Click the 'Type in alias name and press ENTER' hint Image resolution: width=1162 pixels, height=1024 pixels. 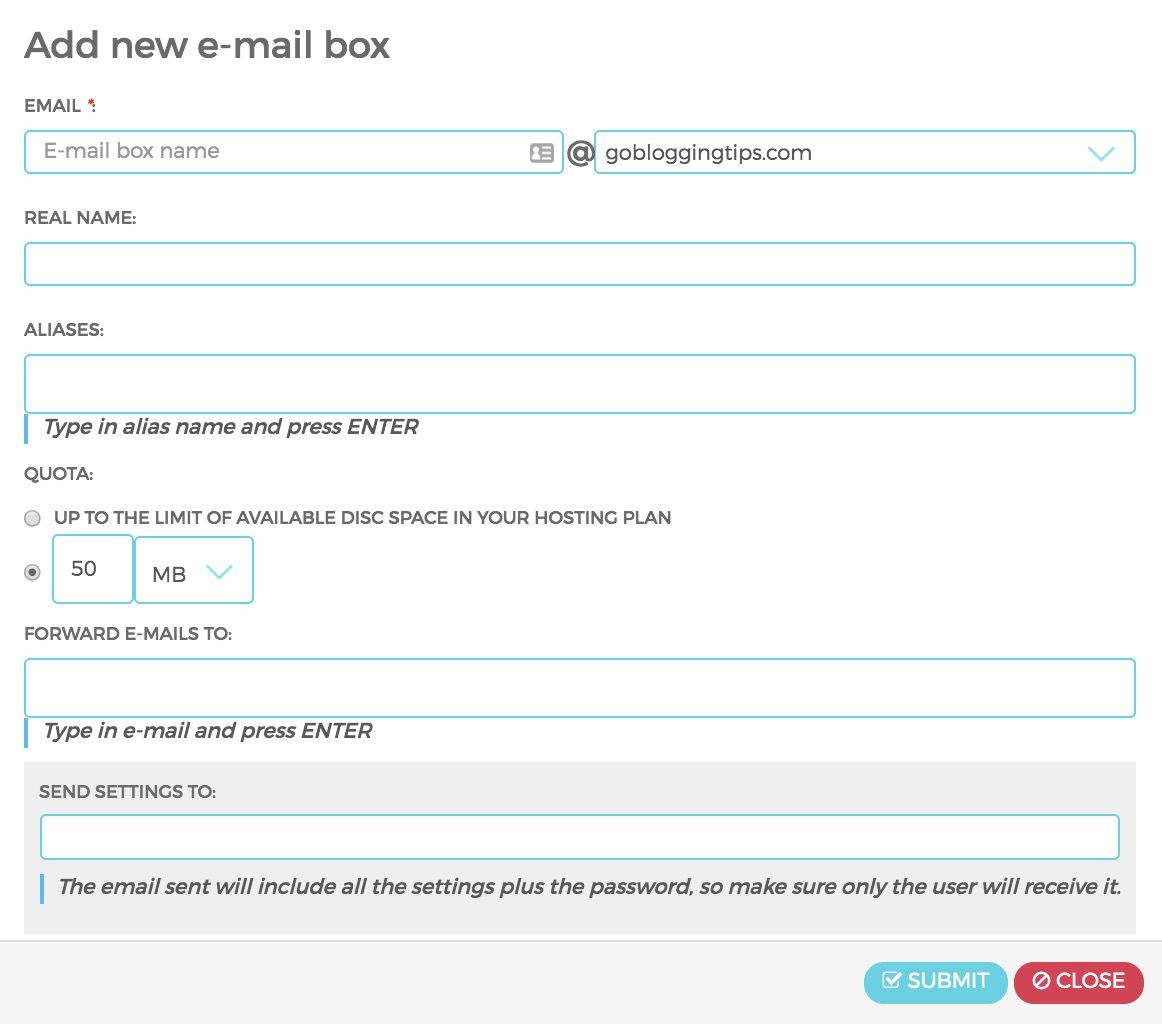[231, 428]
